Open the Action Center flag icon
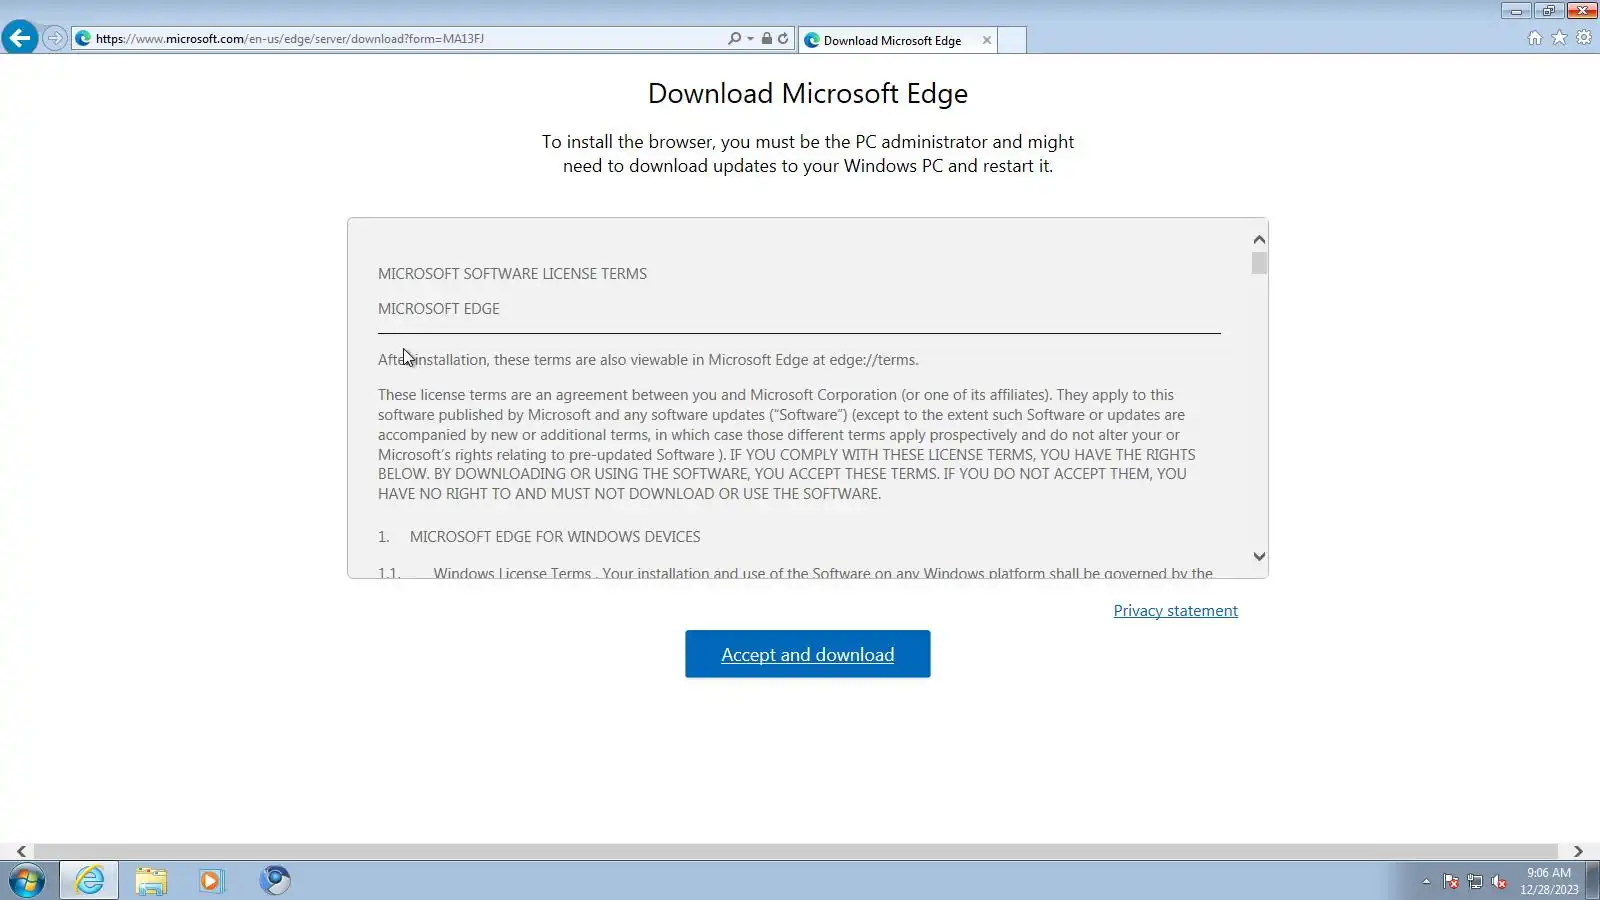Screen dimensions: 1600x900 coord(1451,881)
